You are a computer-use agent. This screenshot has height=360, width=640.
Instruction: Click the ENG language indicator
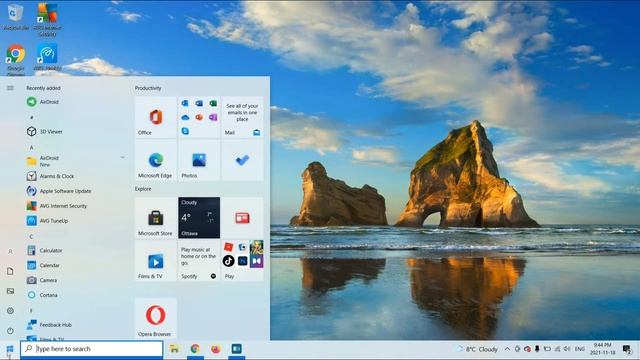pos(580,349)
